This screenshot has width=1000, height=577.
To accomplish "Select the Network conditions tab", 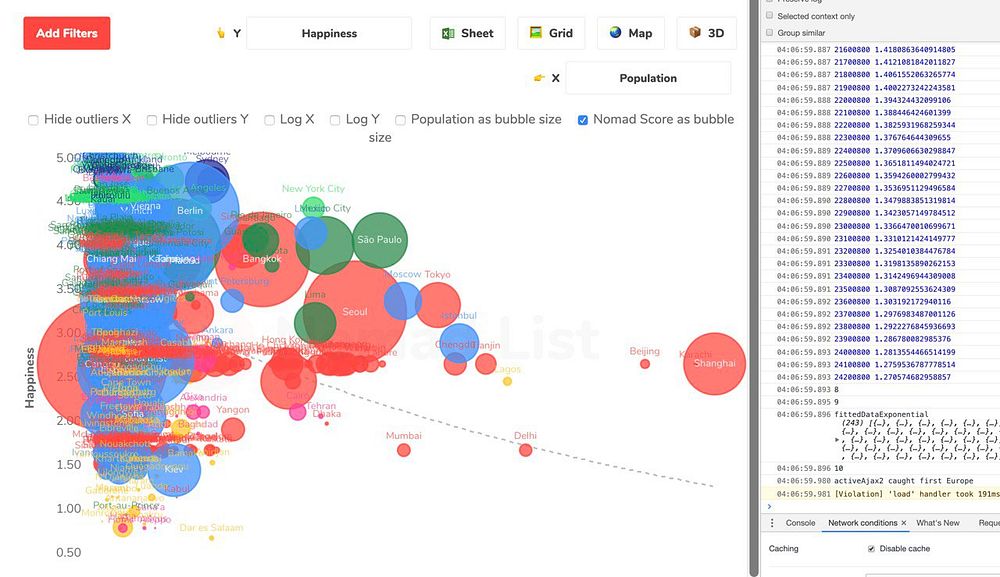I will tap(862, 523).
